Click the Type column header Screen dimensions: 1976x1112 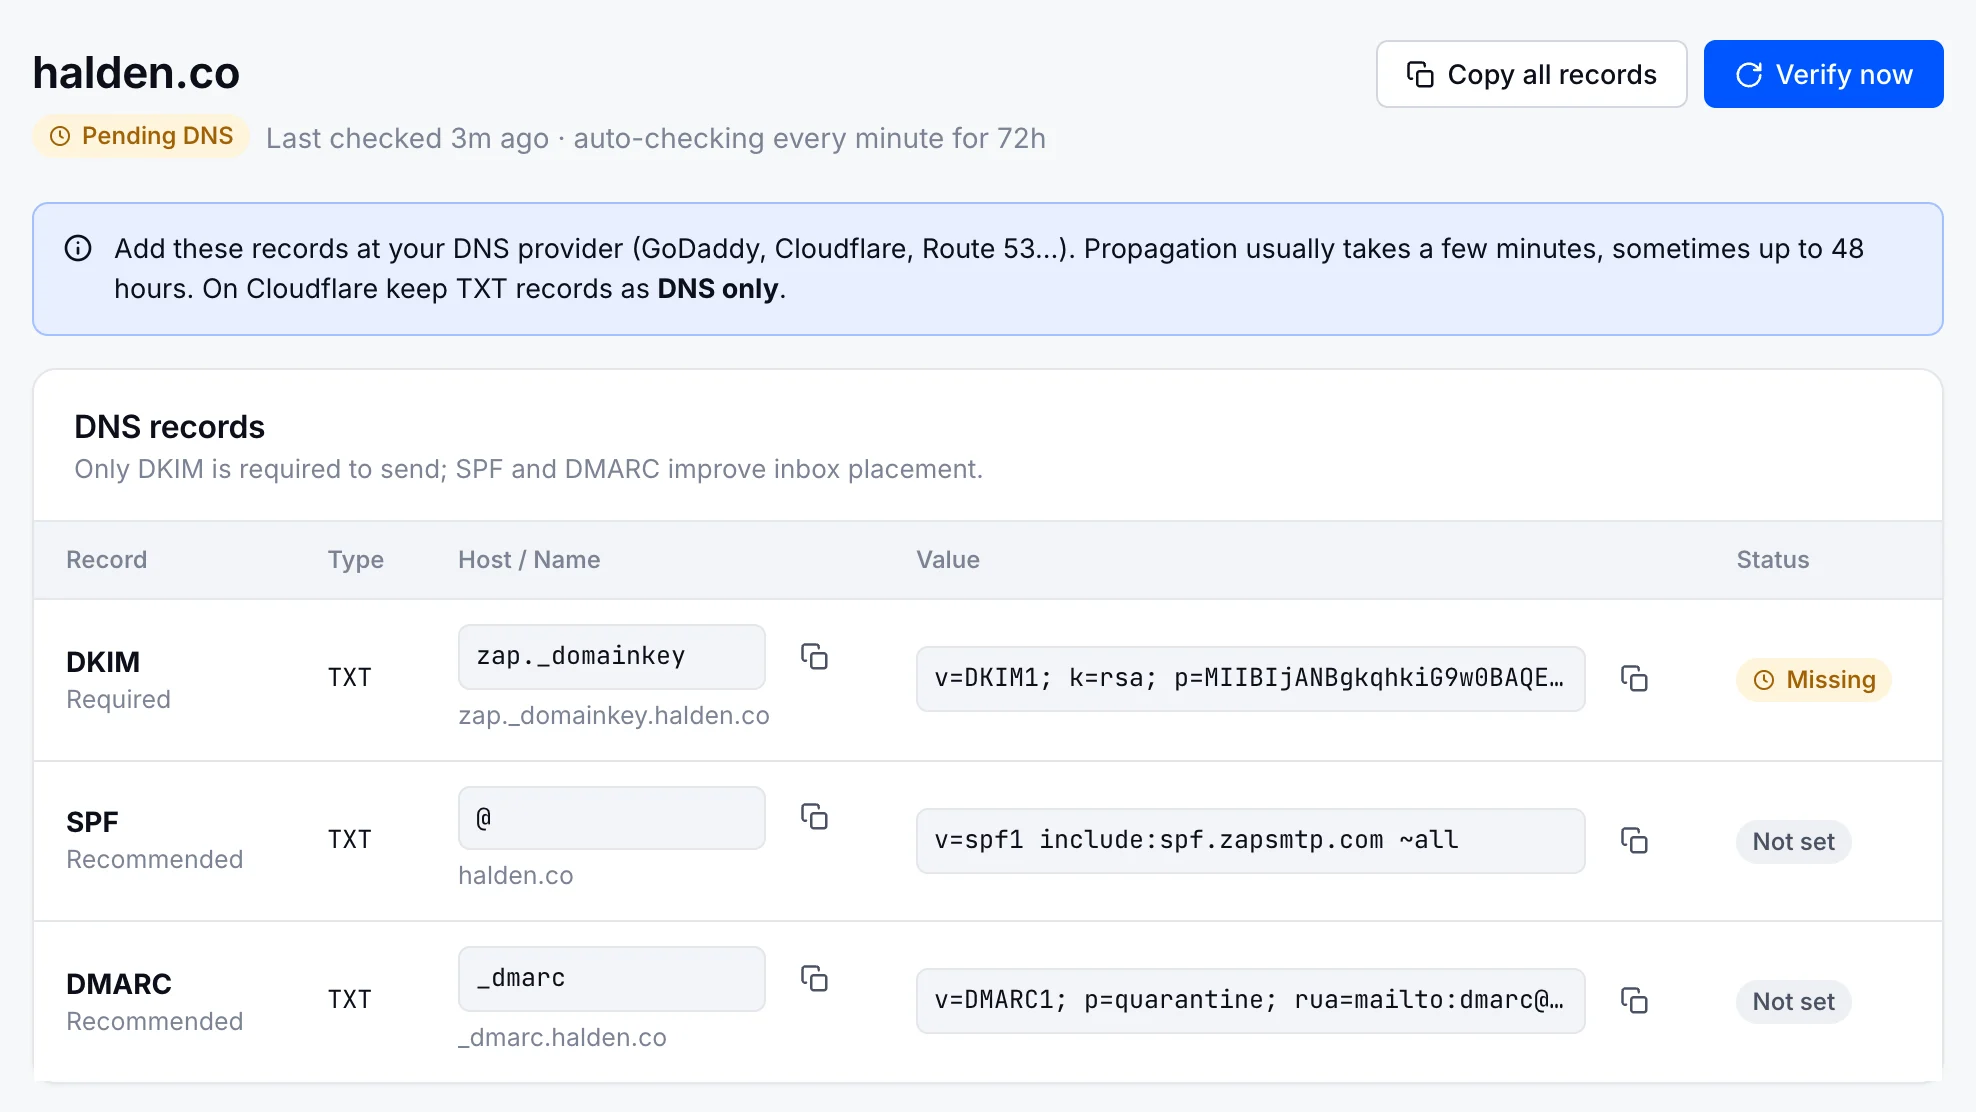(356, 560)
